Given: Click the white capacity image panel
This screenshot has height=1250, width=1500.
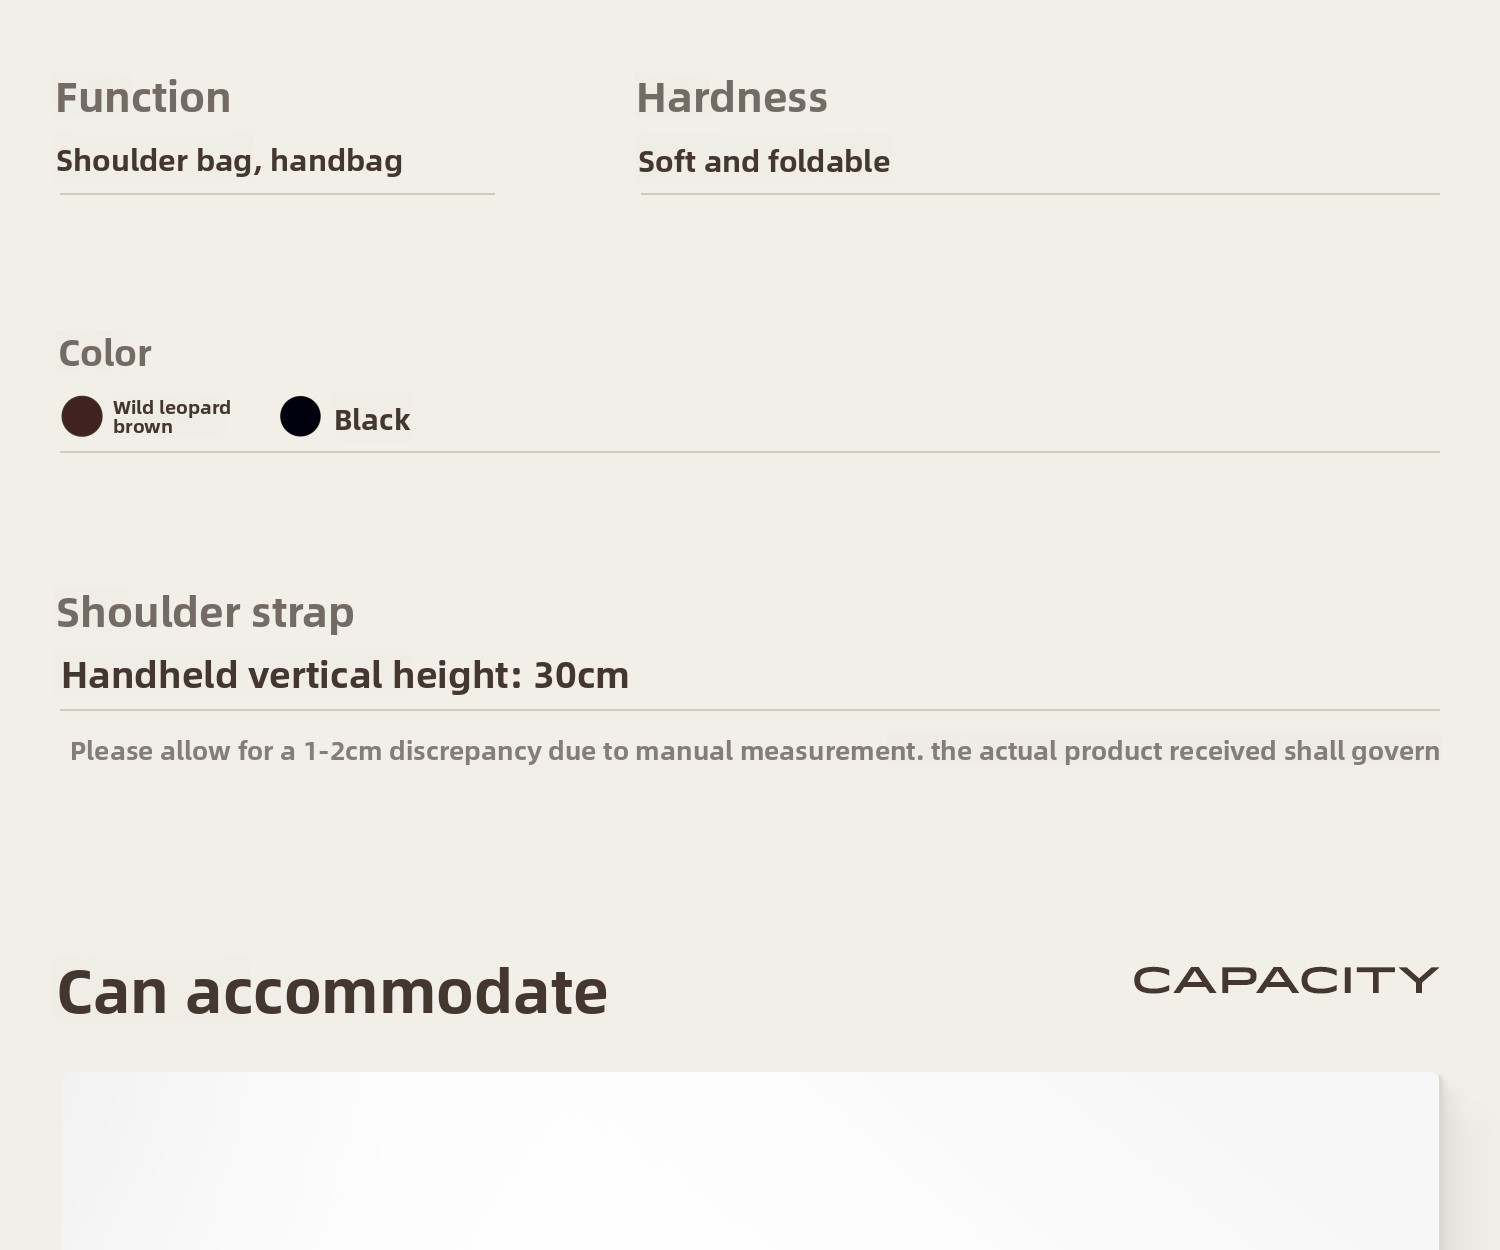Looking at the screenshot, I should 750,1160.
